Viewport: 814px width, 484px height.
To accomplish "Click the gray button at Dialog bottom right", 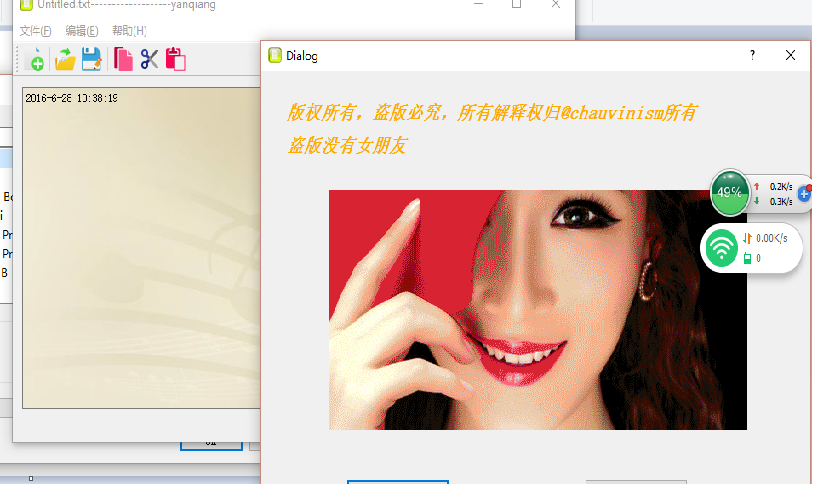I will [x=636, y=482].
